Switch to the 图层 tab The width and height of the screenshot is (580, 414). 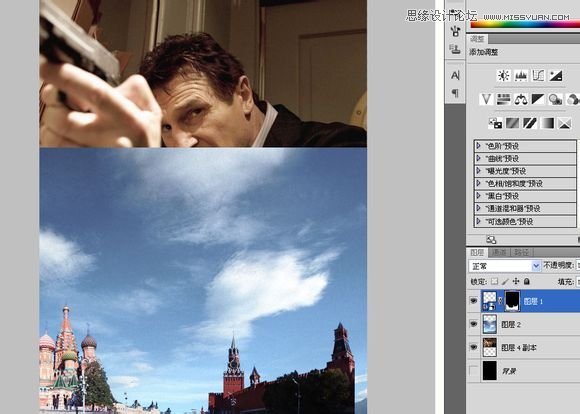(x=477, y=253)
